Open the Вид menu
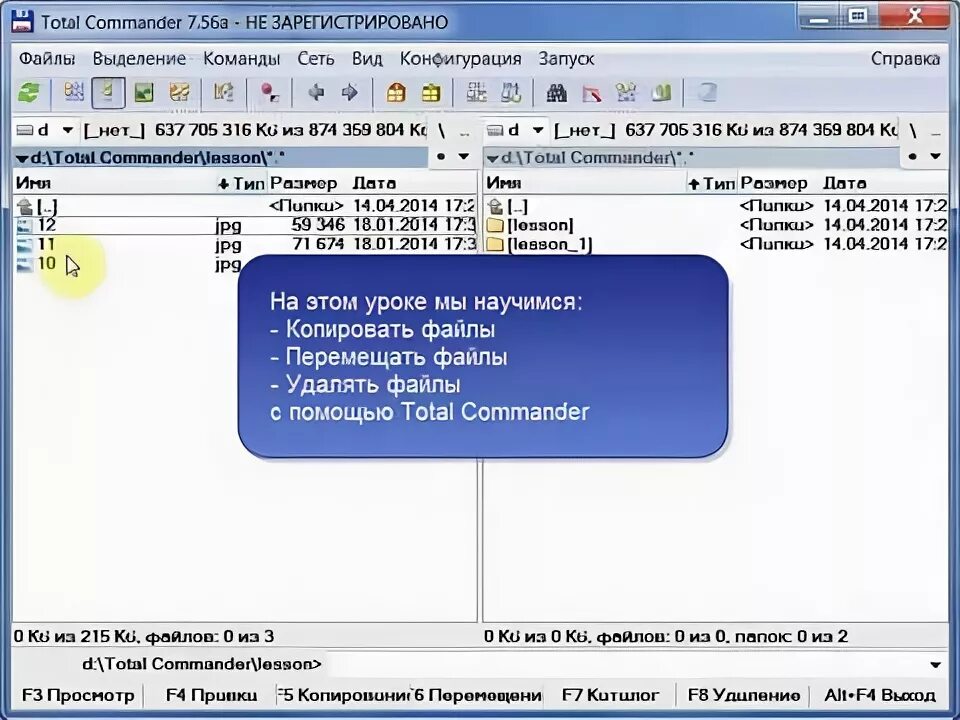 coord(367,59)
